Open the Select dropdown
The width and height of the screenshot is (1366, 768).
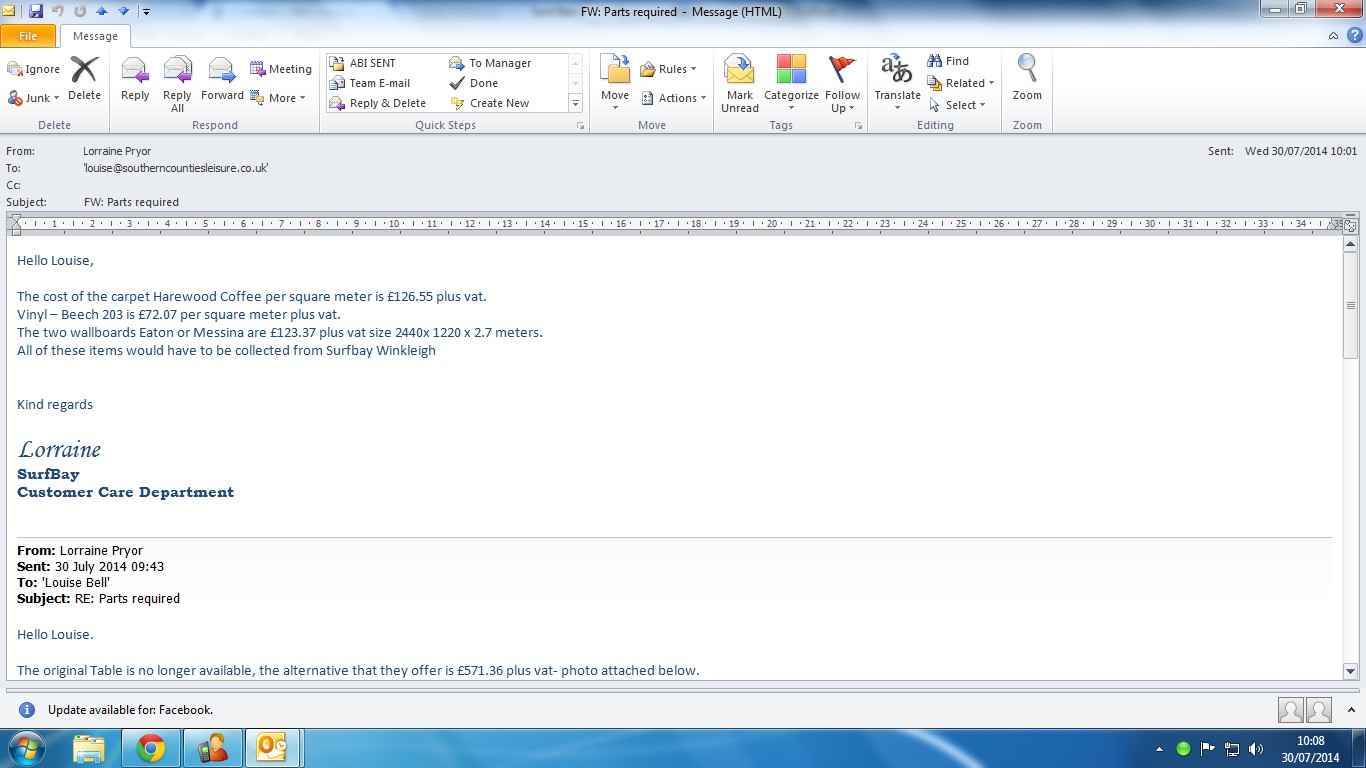pos(957,105)
